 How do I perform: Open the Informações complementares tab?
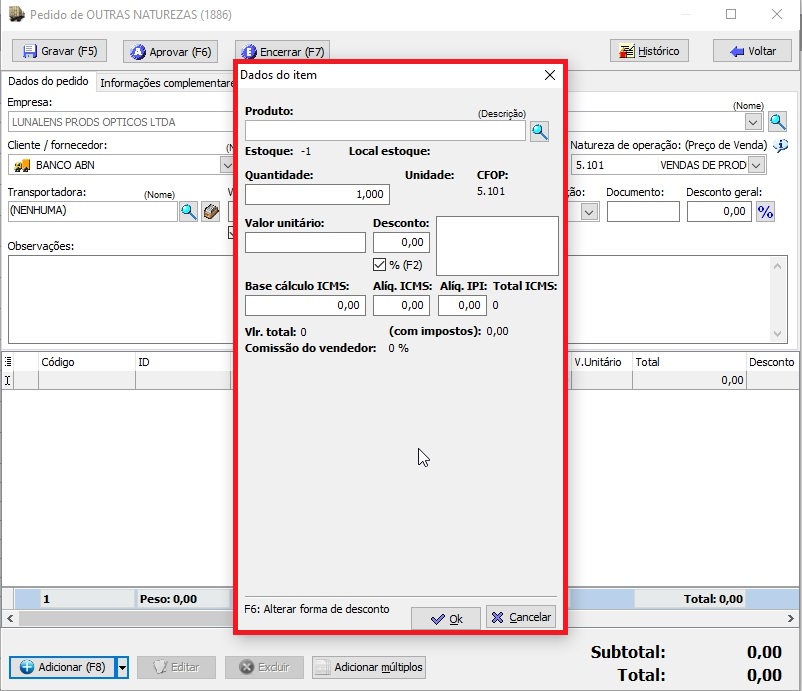coord(166,83)
